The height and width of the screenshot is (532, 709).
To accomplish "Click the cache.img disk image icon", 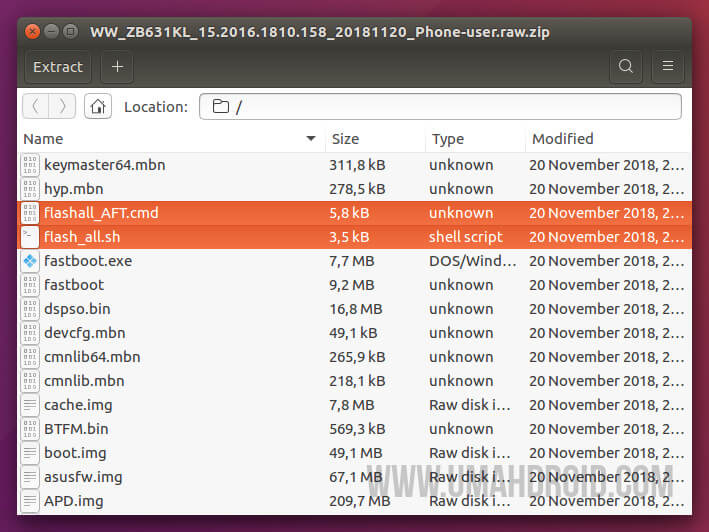I will [x=30, y=405].
